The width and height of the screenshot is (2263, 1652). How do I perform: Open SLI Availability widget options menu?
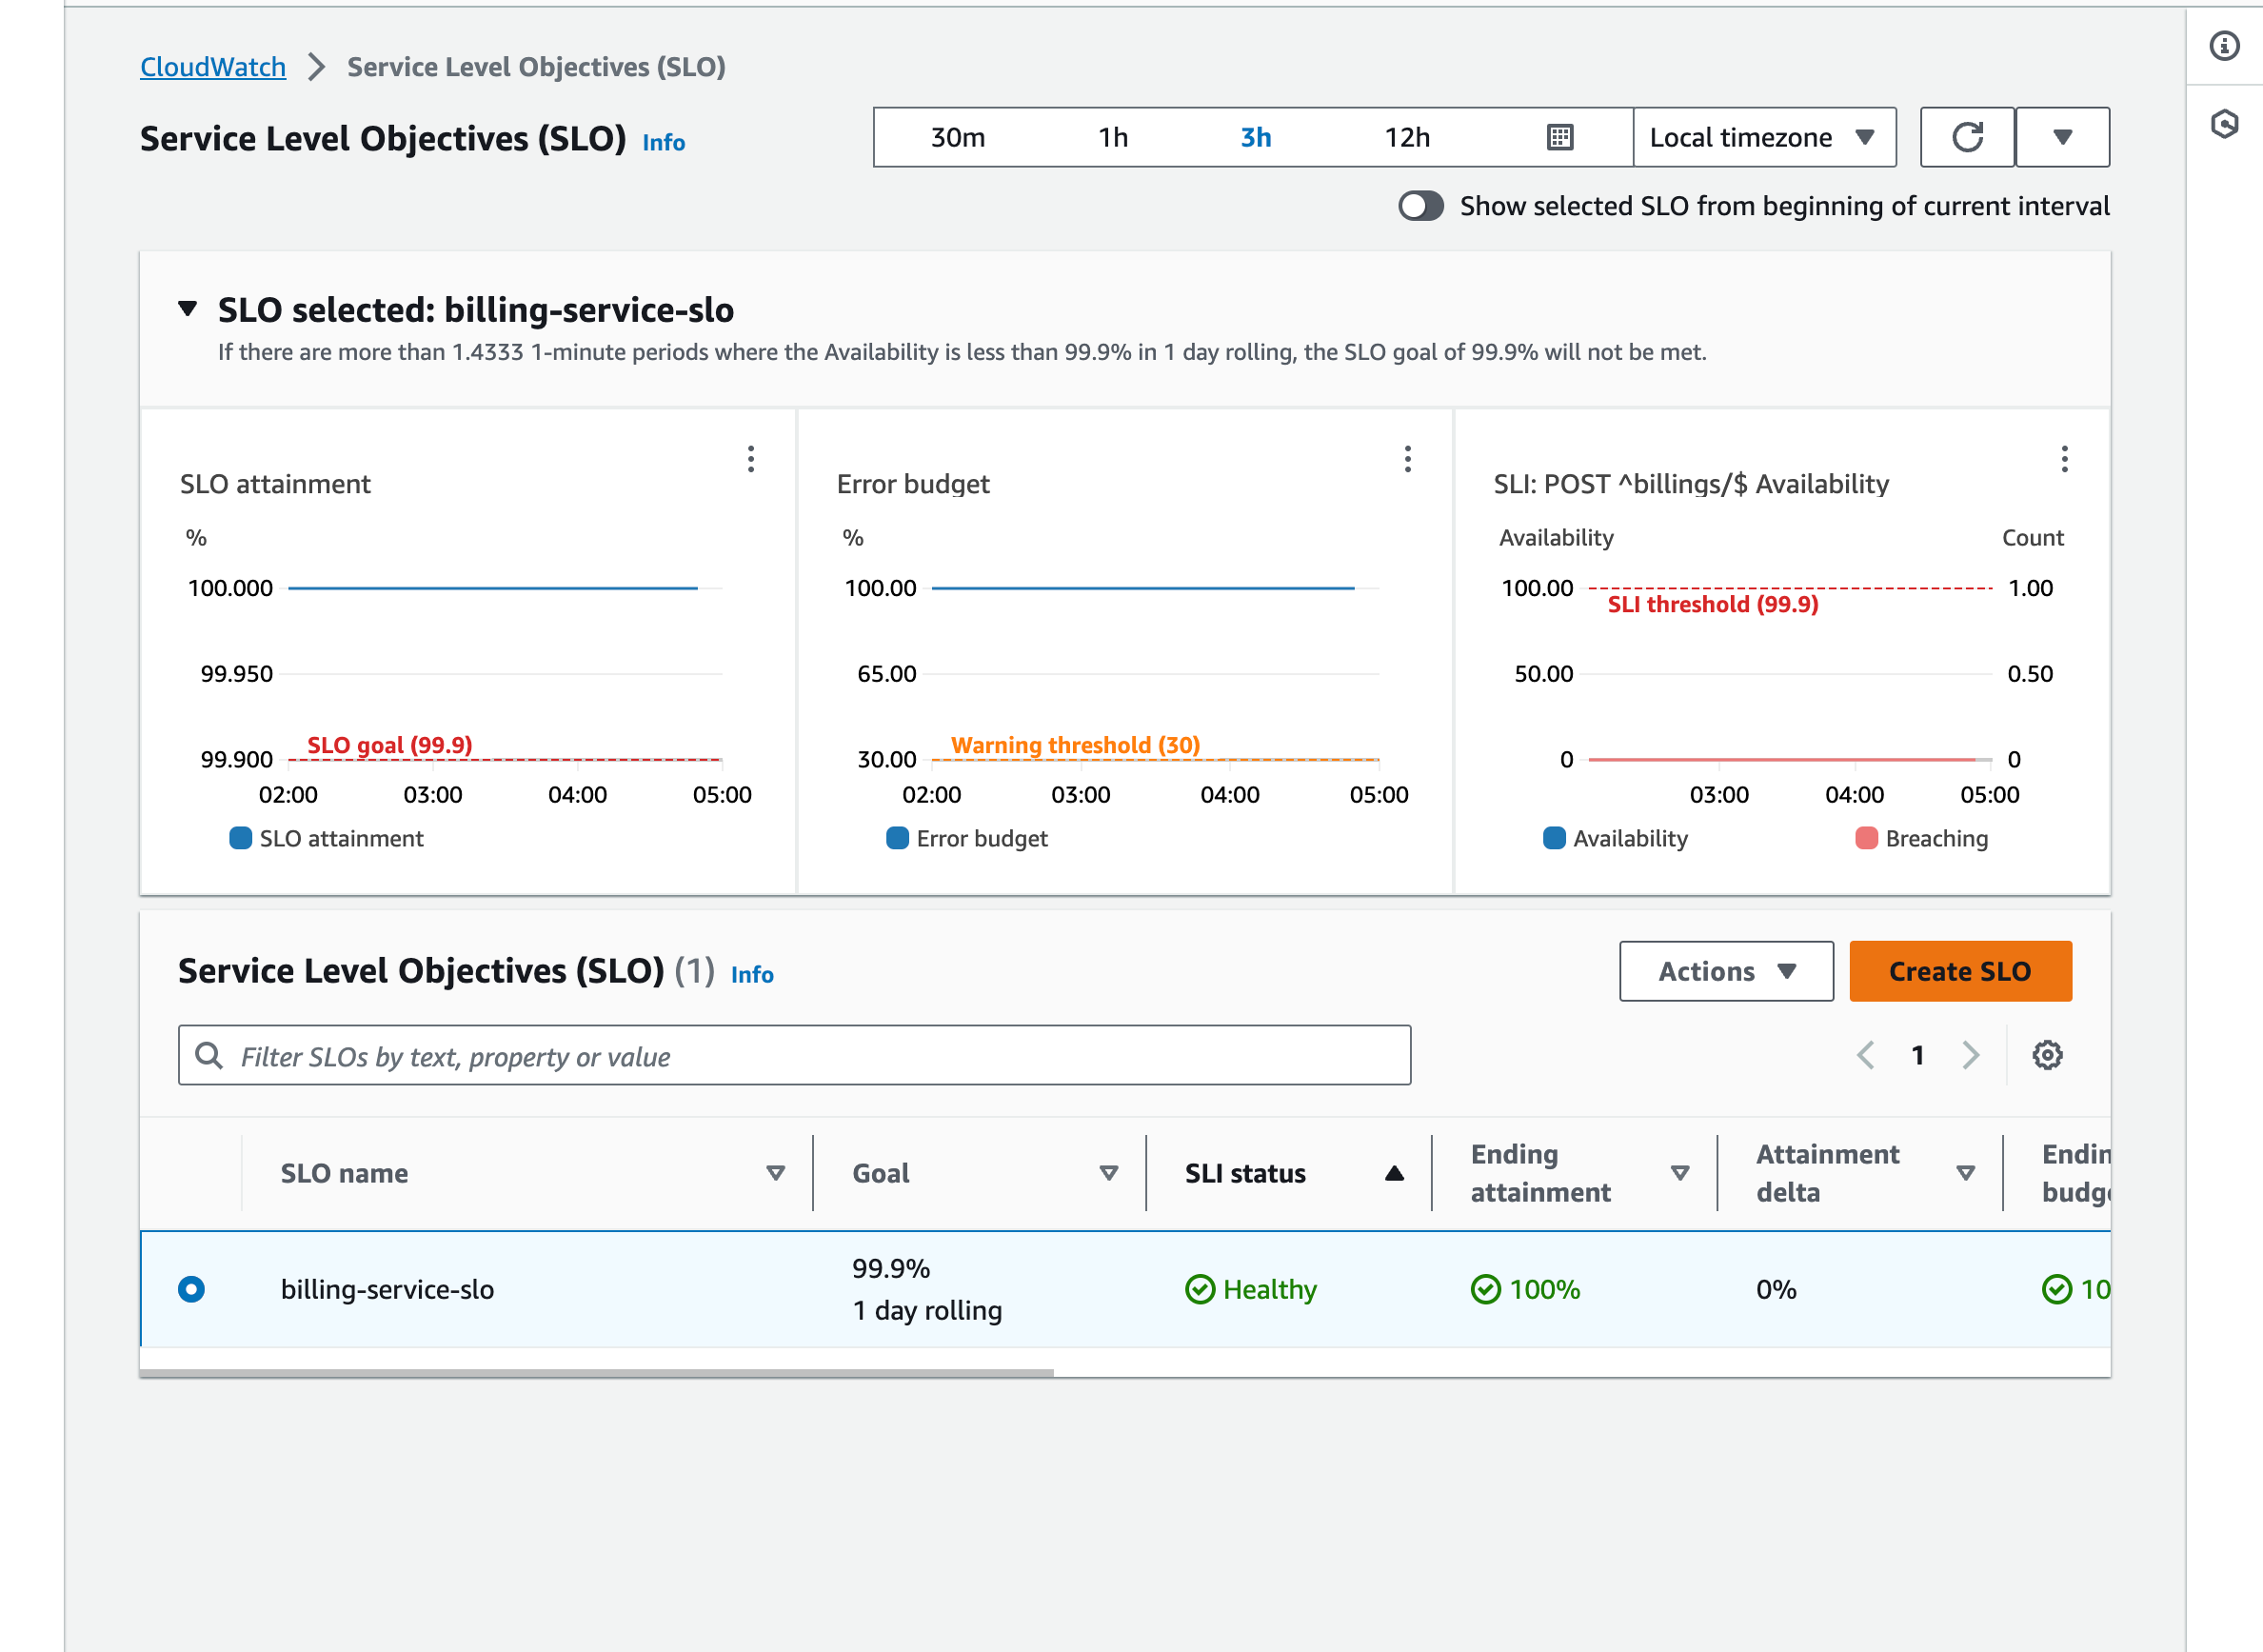pyautogui.click(x=2064, y=459)
